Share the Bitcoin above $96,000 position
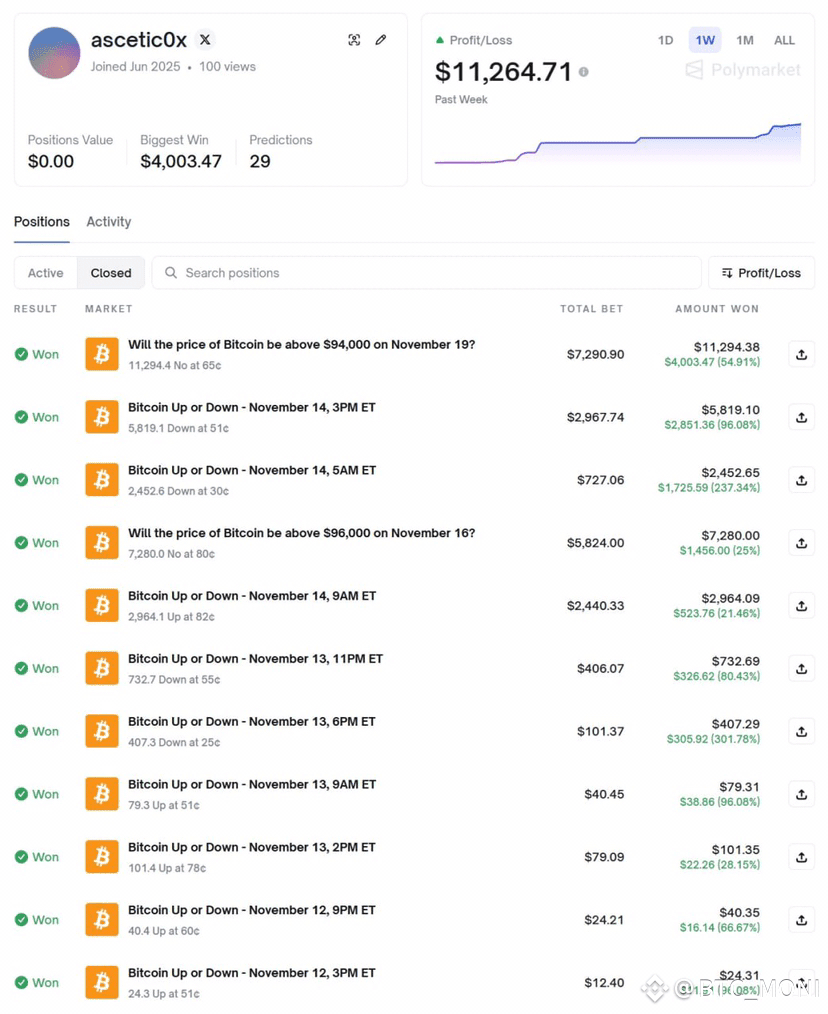828x1014 pixels. [801, 543]
